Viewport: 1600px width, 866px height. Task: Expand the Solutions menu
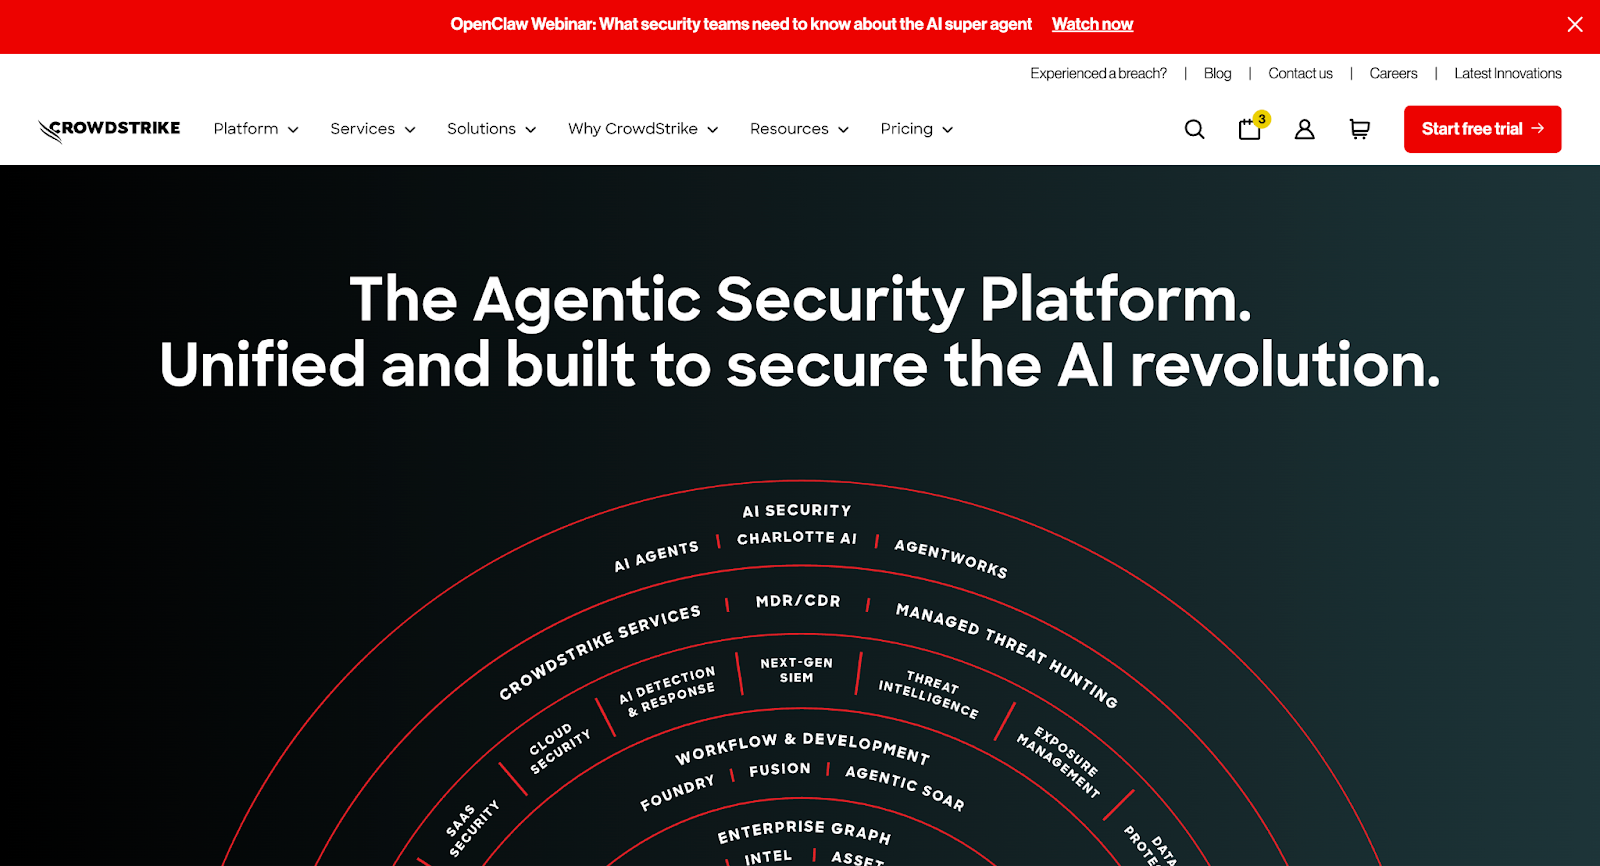click(492, 129)
